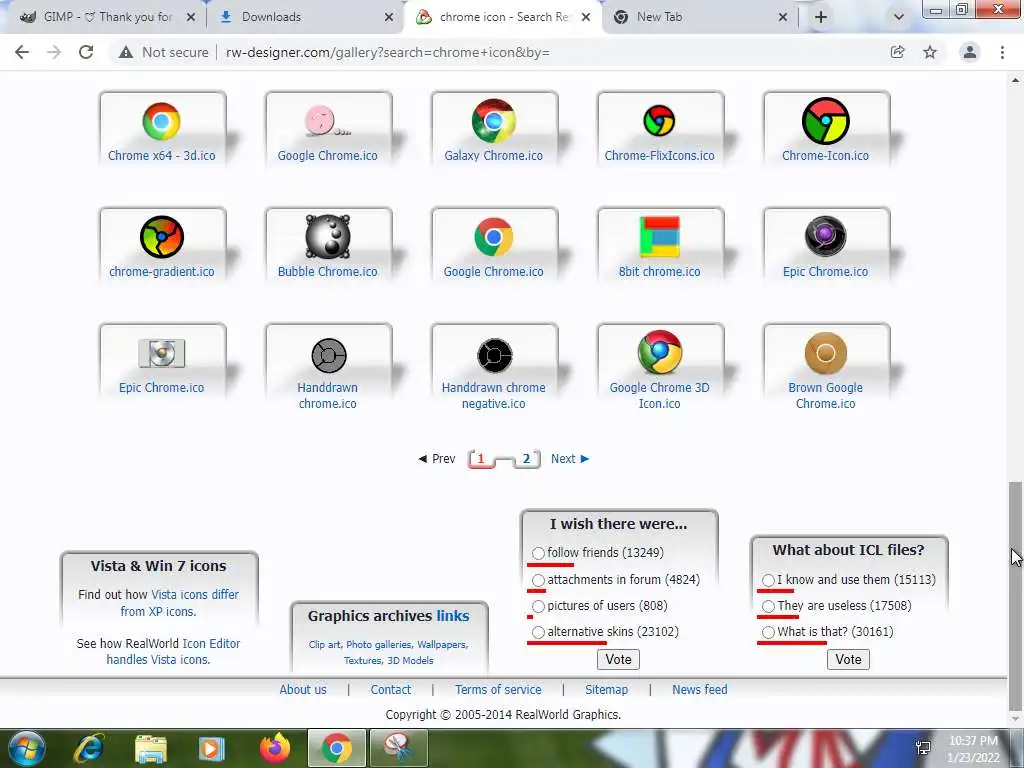Bookmark this page with the star icon
Image resolution: width=1024 pixels, height=768 pixels.
point(930,52)
